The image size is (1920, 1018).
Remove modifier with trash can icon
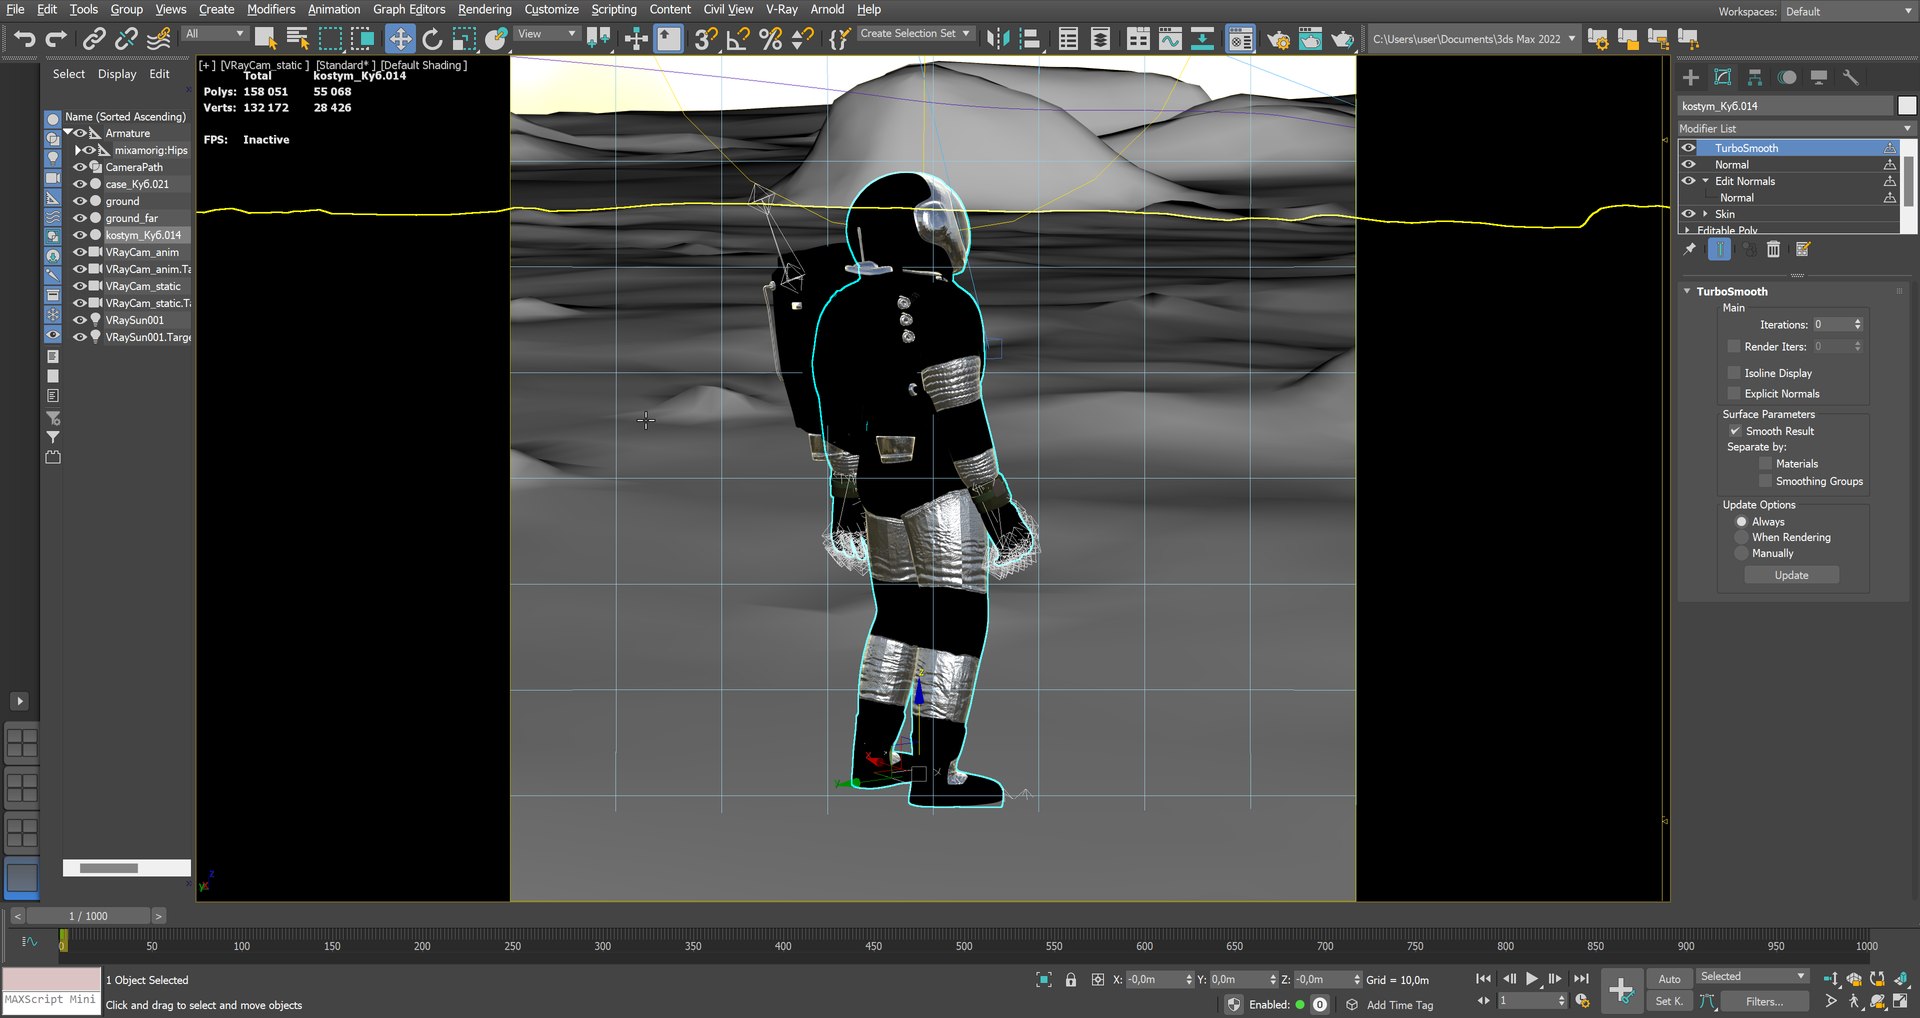pyautogui.click(x=1773, y=249)
